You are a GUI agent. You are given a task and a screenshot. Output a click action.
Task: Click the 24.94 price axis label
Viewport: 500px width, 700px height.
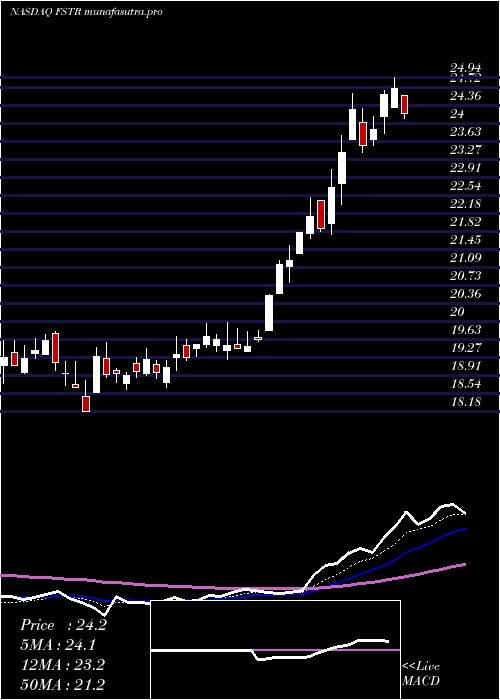coord(465,68)
